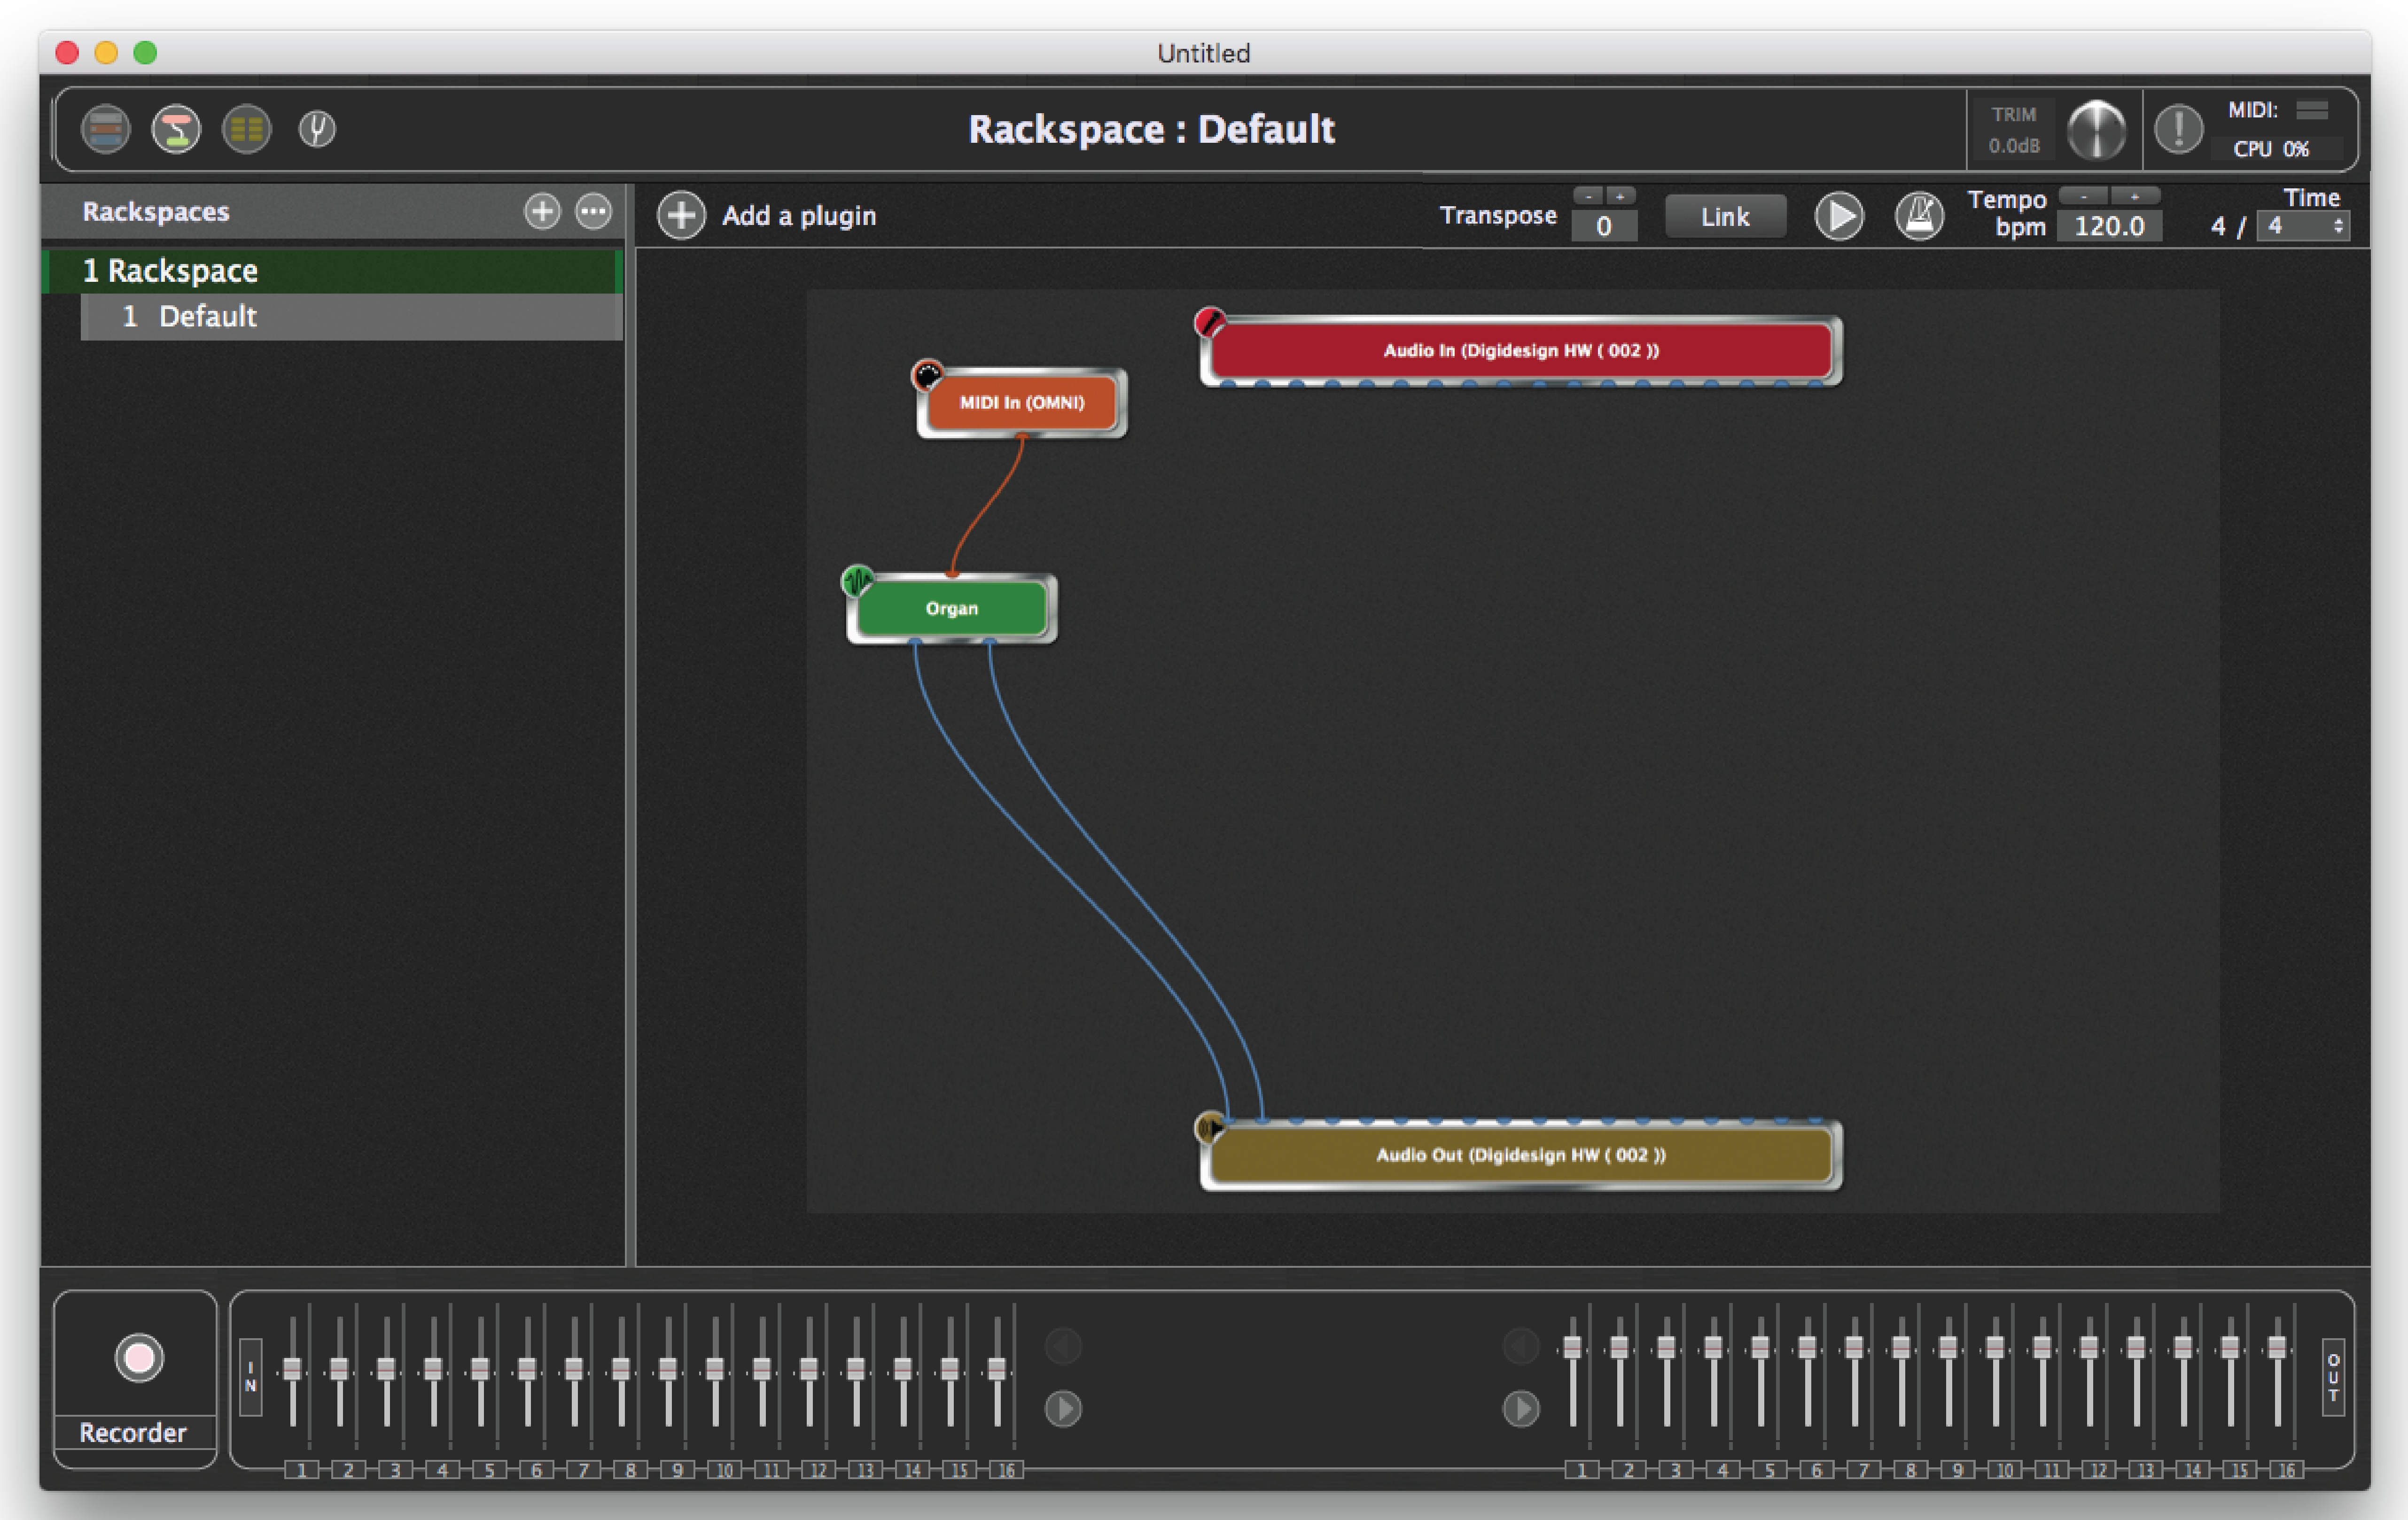This screenshot has height=1520, width=2408.
Task: Open rackspace options ellipsis menu
Action: [x=593, y=211]
